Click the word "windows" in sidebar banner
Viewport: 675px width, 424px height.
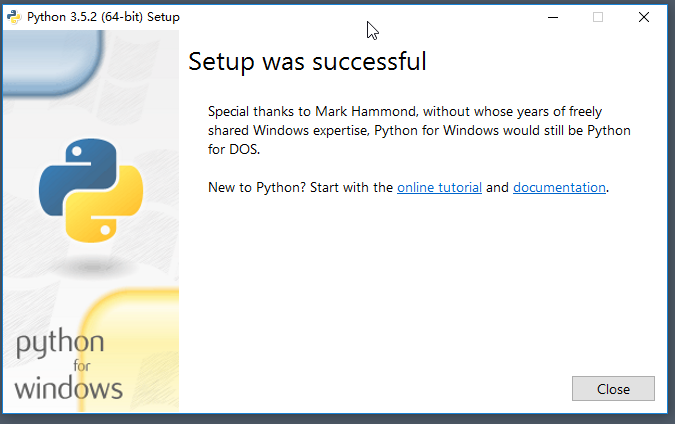(68, 388)
